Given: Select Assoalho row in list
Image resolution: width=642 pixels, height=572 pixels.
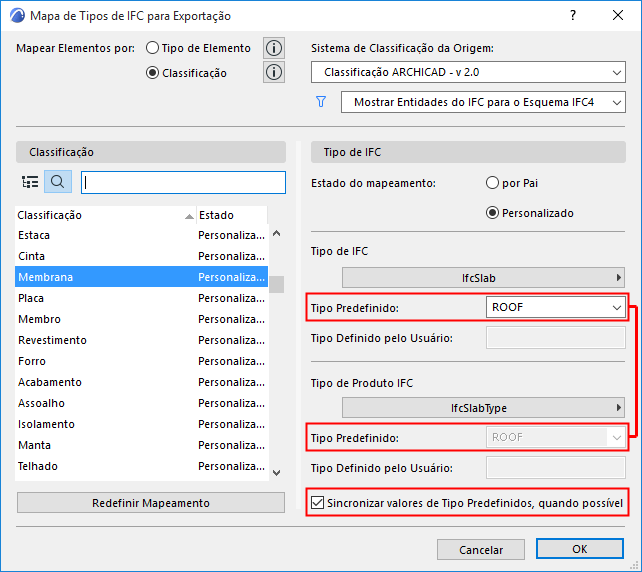Looking at the screenshot, I should point(142,403).
